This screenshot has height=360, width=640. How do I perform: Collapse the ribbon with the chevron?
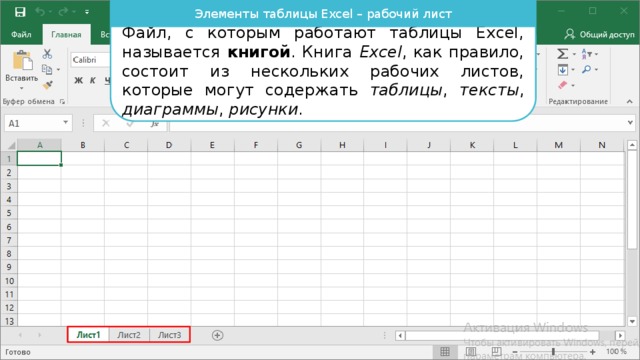point(629,101)
